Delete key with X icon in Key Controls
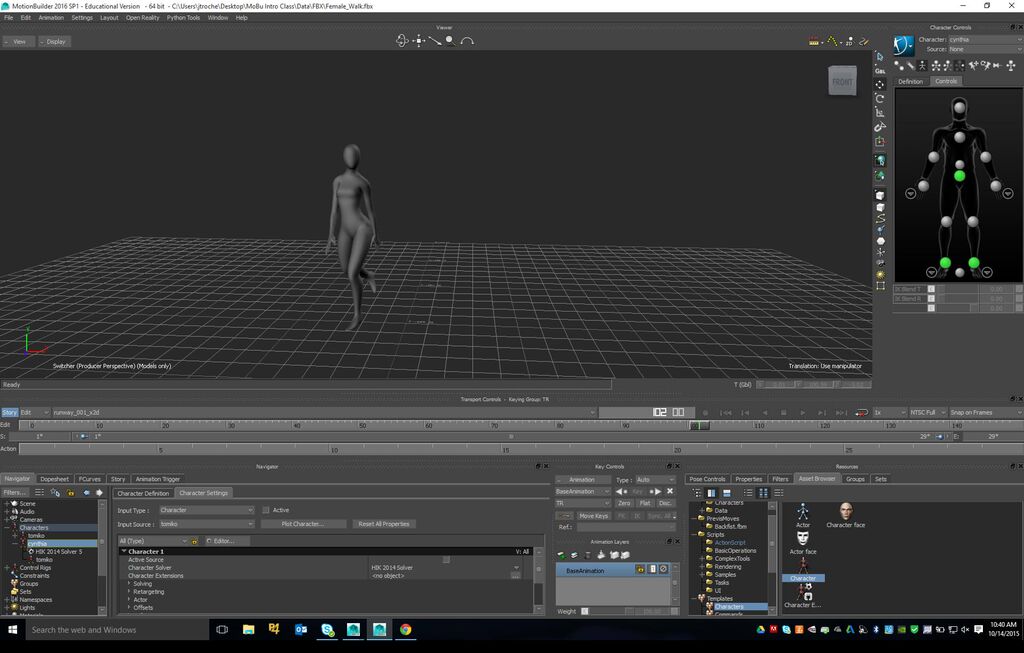This screenshot has height=653, width=1024. [x=669, y=491]
